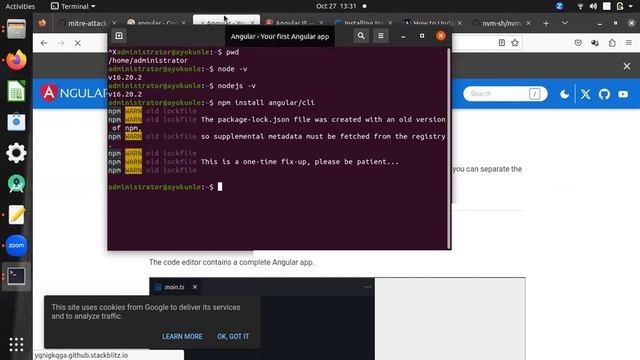Open Ubuntu Software from dock
640x360 pixels.
coord(16,122)
